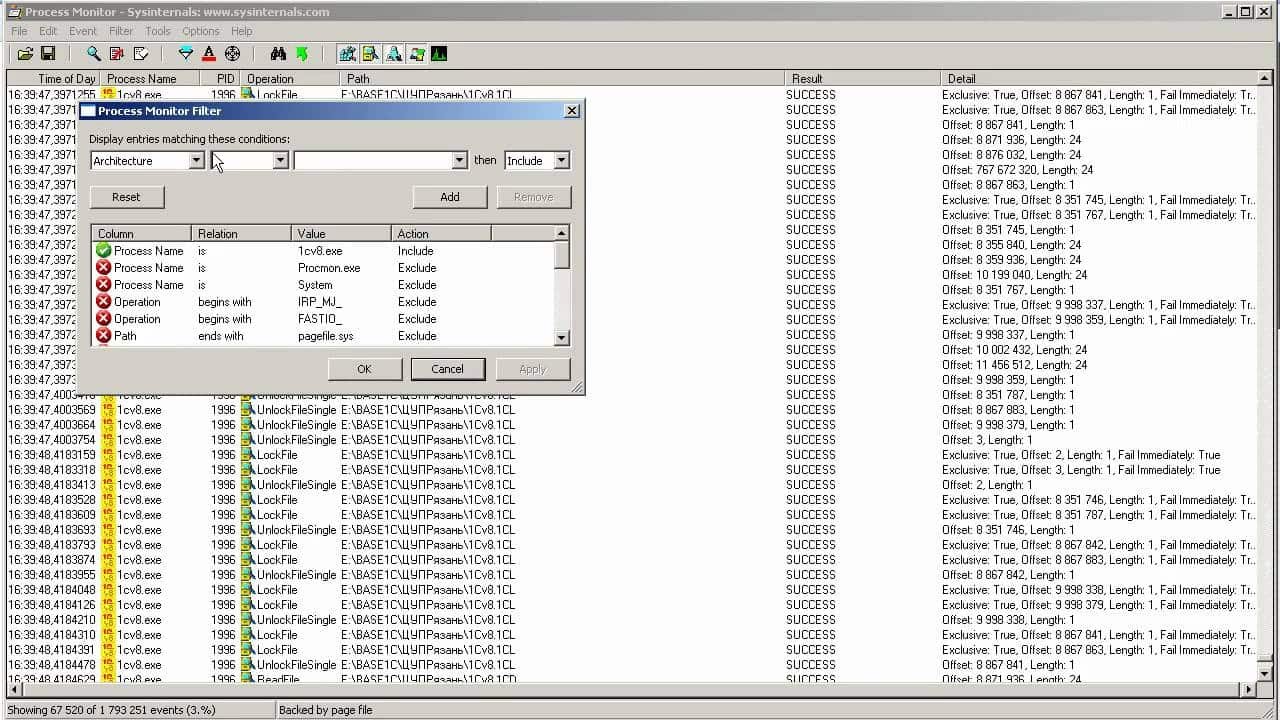Click filter list scroll down arrow
Viewport: 1280px width, 720px height.
pyautogui.click(x=561, y=338)
